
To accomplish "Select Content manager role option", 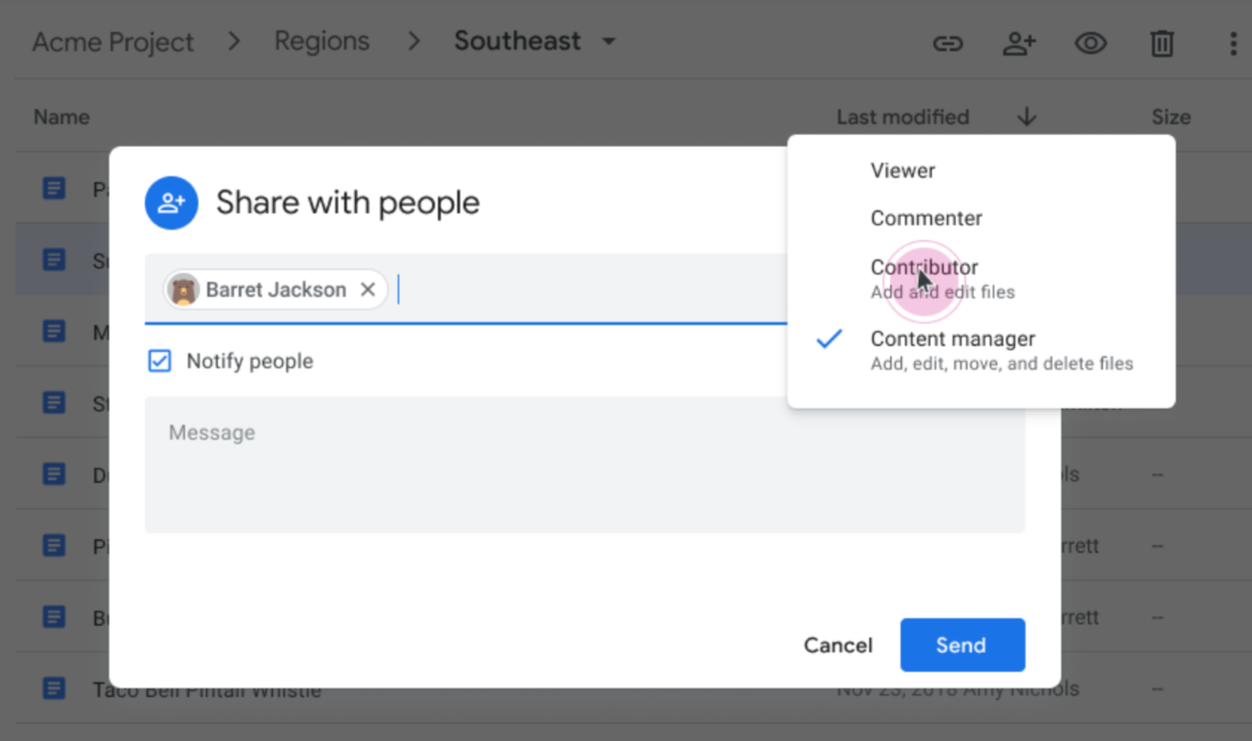I will click(981, 350).
